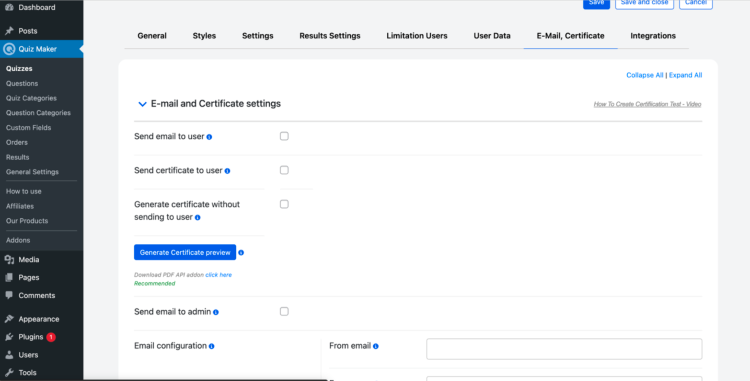Screen dimensions: 750x381
Task: Open Quiz Categories in the sidebar
Action: point(31,98)
